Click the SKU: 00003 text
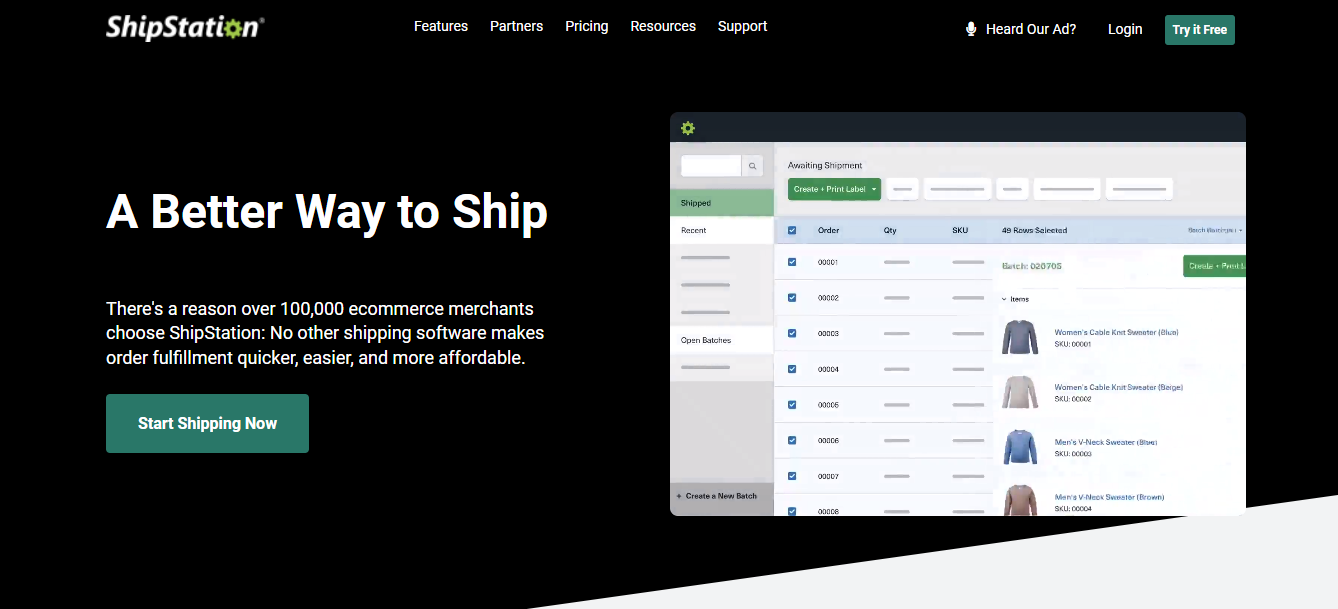Screen dimensions: 1338x609 click(x=1072, y=454)
